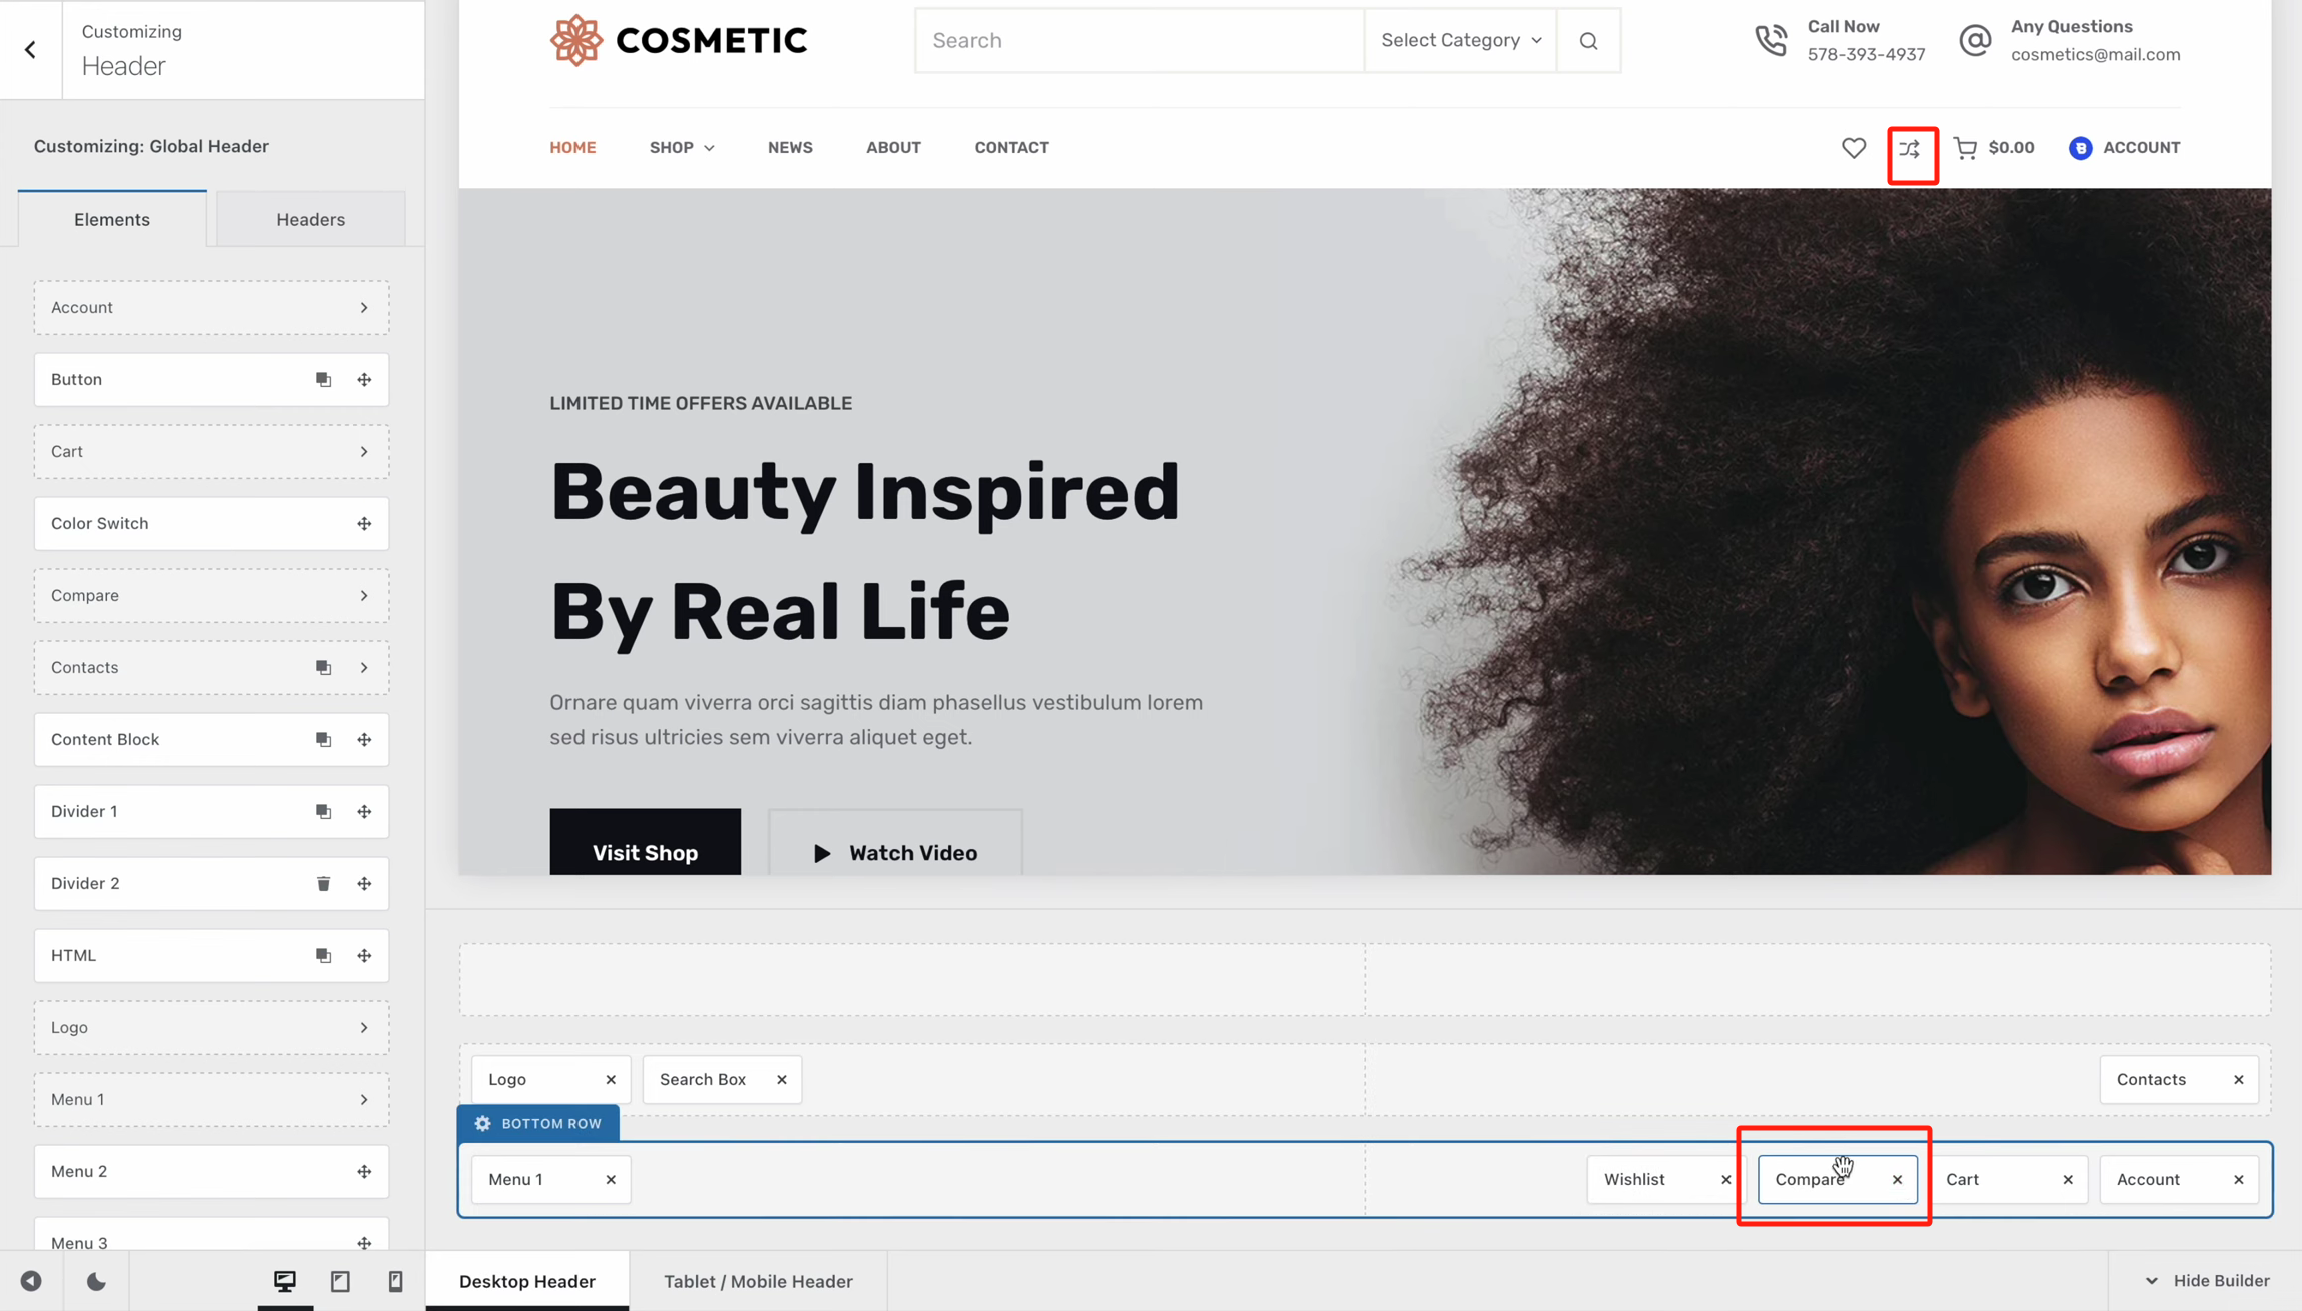
Task: Switch to the Headers tab
Action: point(310,219)
